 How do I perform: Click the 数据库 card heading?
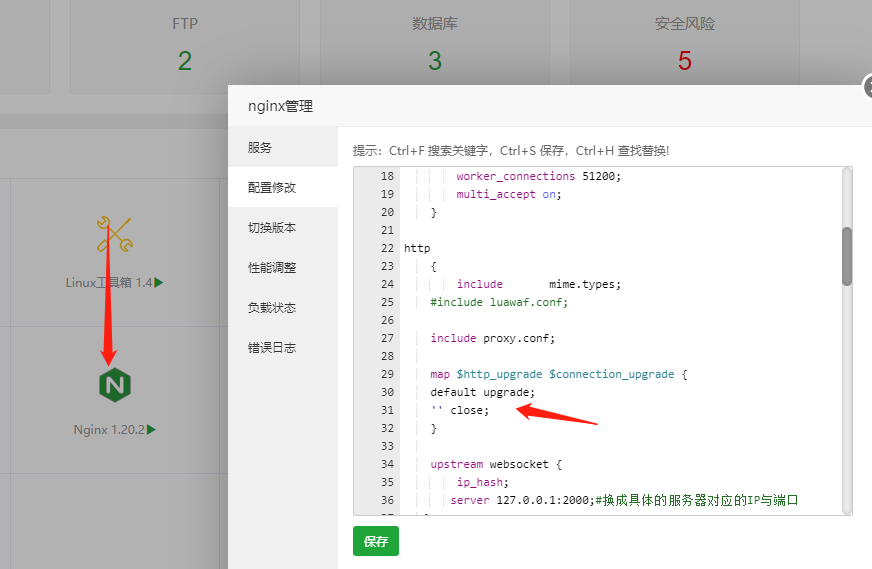tap(435, 23)
